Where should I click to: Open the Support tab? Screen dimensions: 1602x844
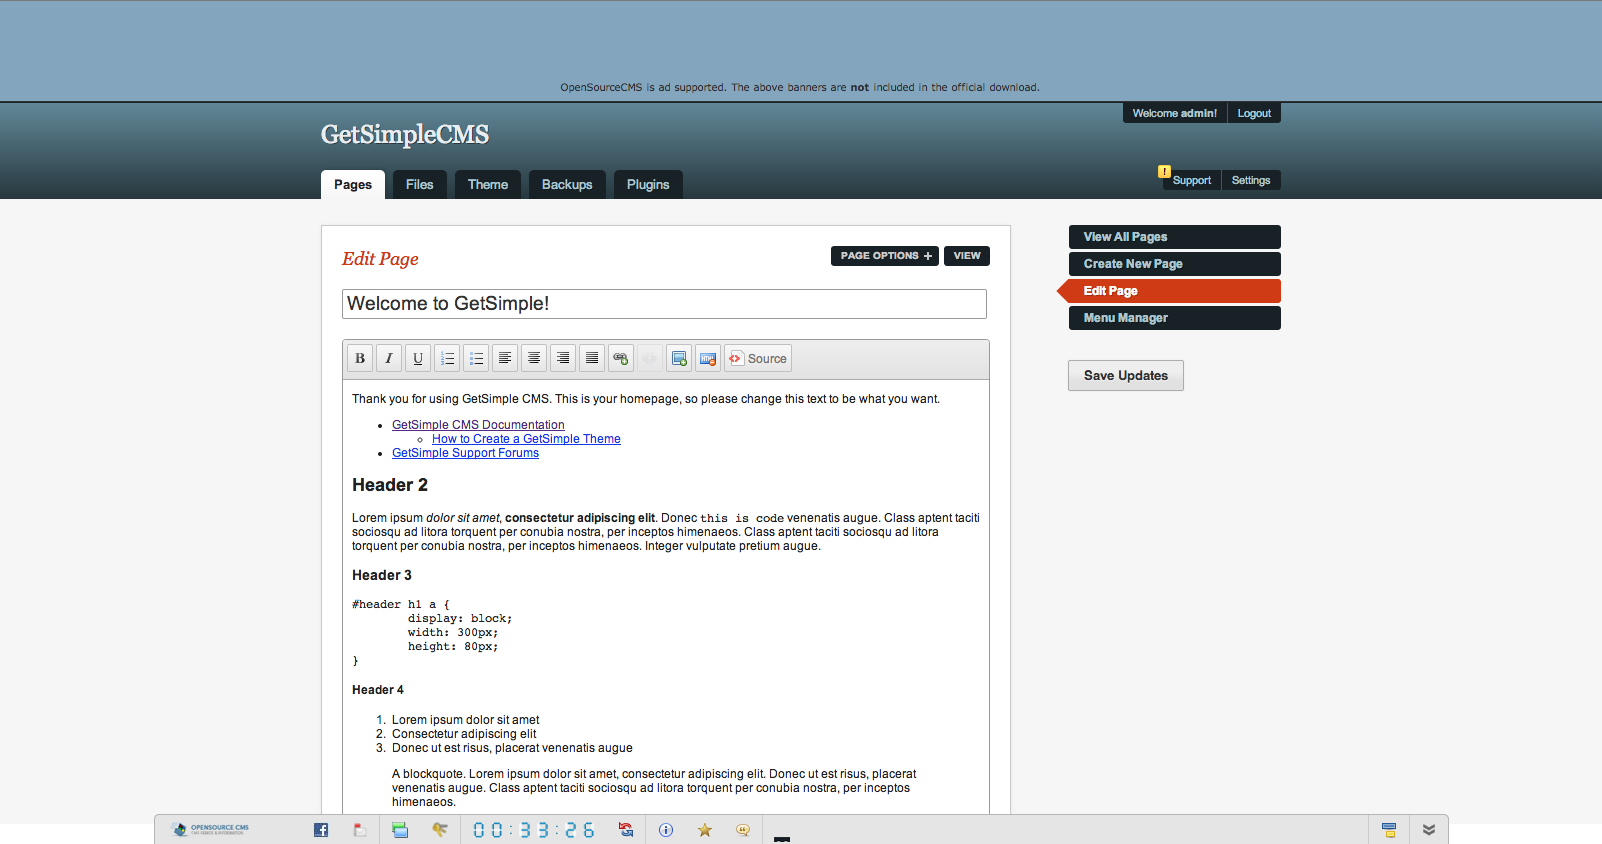pos(1192,180)
